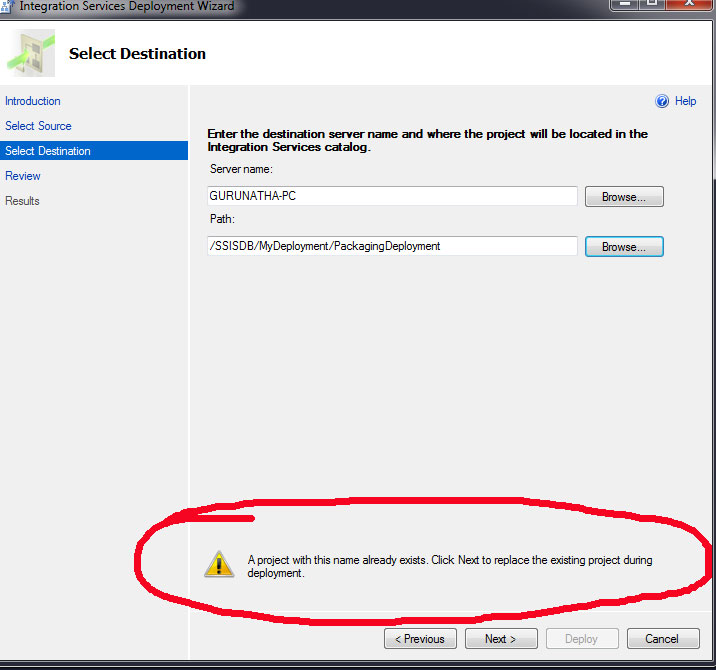Click the Previous button
The image size is (716, 670).
pos(420,638)
